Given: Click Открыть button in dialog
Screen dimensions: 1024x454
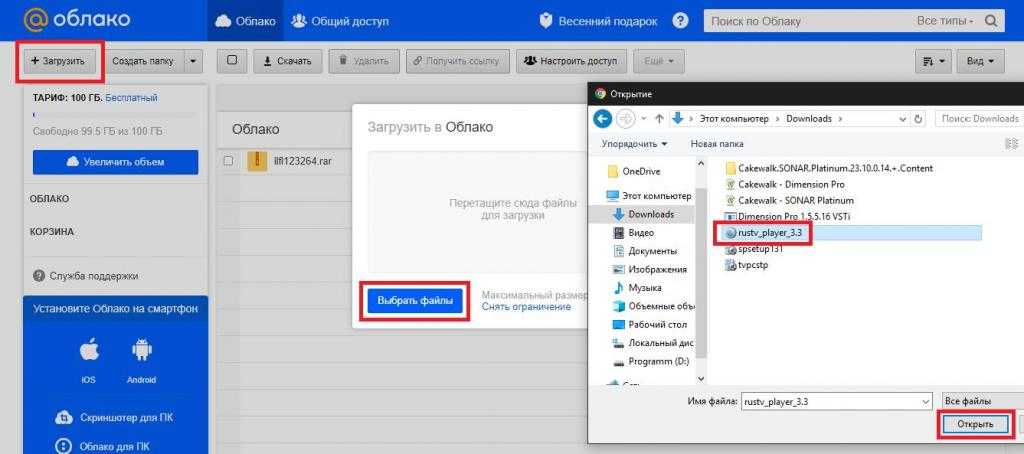Looking at the screenshot, I should click(975, 424).
